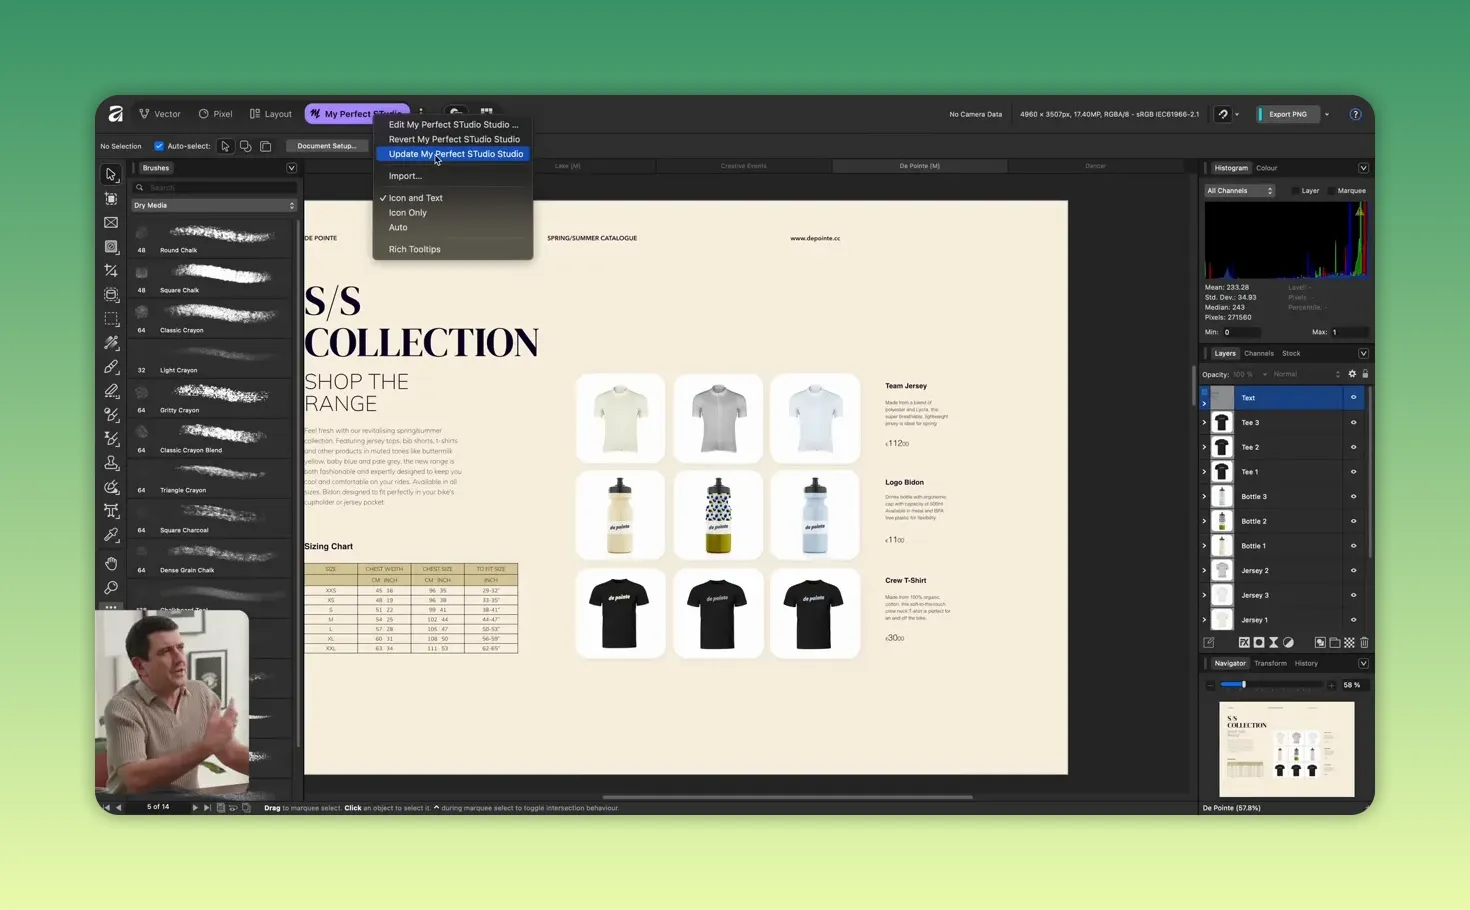Uncheck the Auto-select checkbox
The image size is (1470, 910).
[x=159, y=146]
